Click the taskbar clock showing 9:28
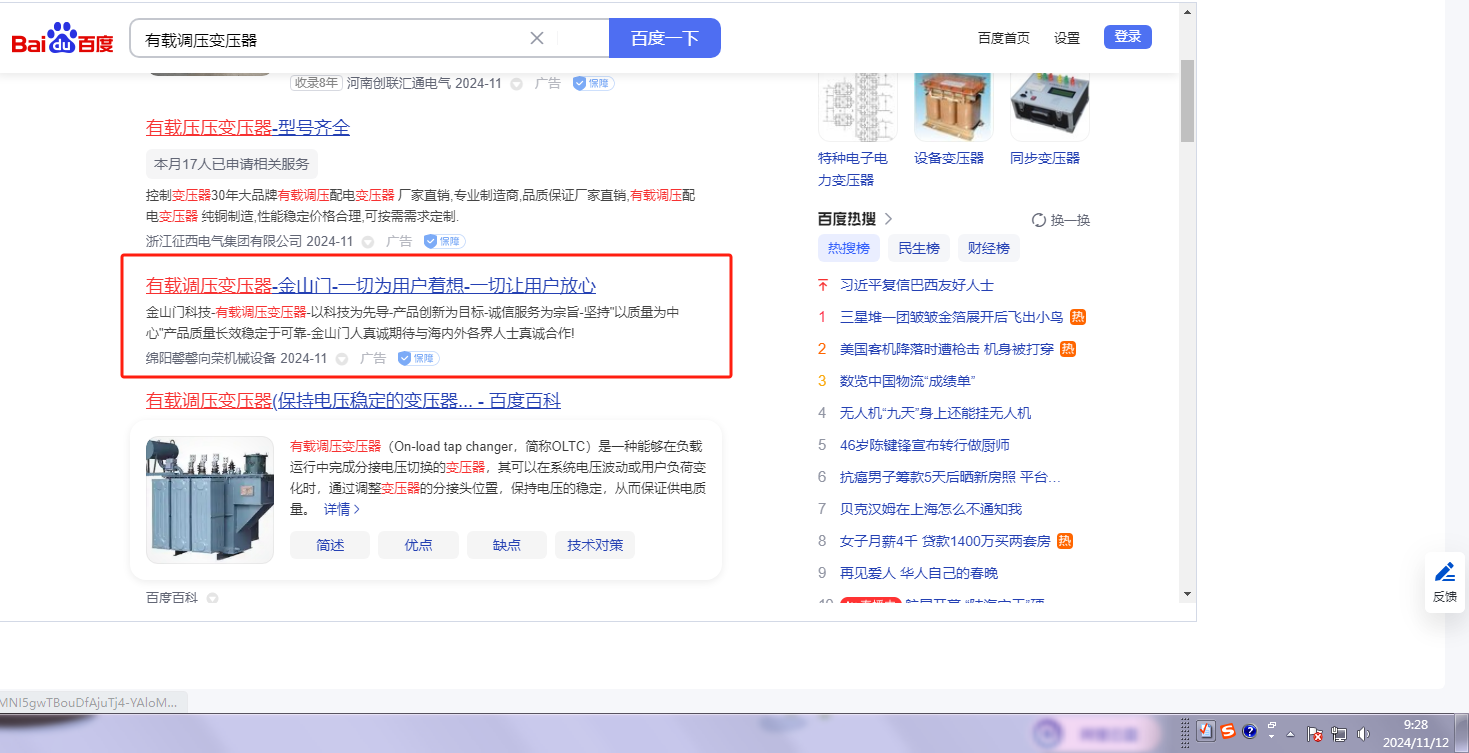The width and height of the screenshot is (1469, 753). click(1416, 733)
